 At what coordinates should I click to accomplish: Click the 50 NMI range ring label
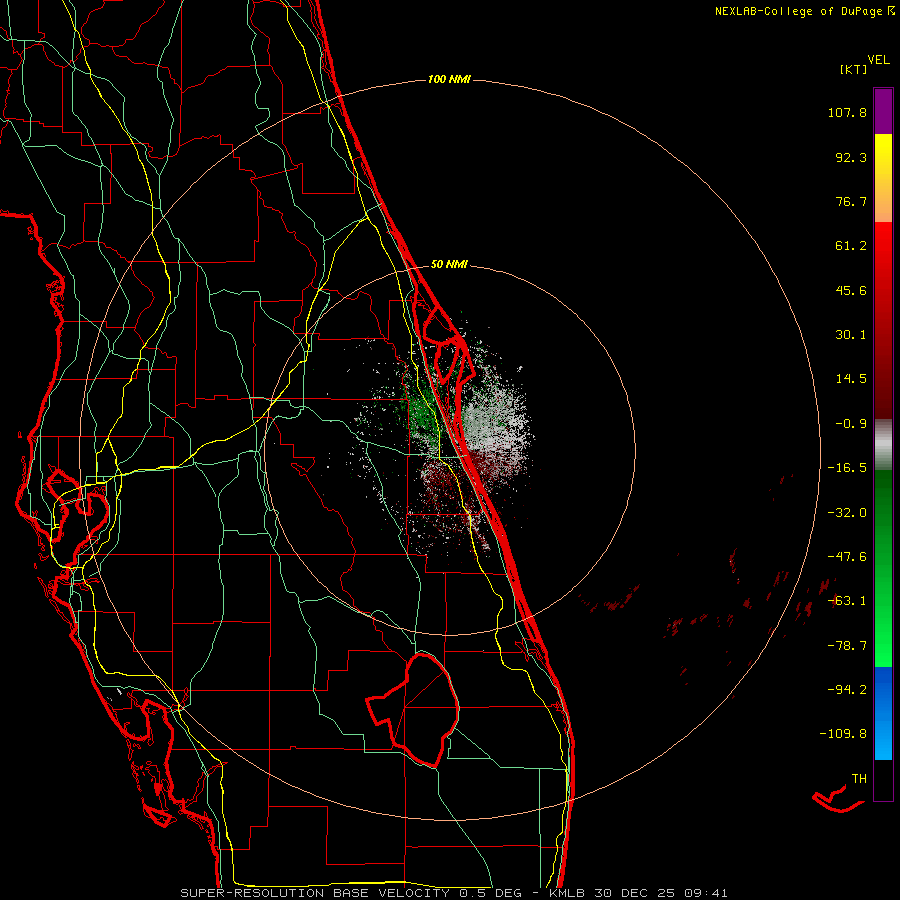(449, 265)
